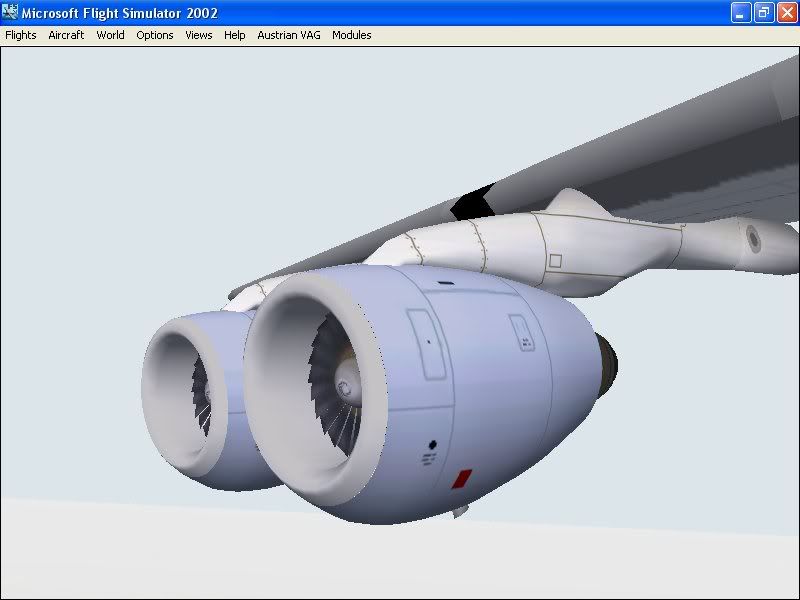Close the Flight Simulator 2002 window
This screenshot has width=800, height=600.
(x=786, y=13)
